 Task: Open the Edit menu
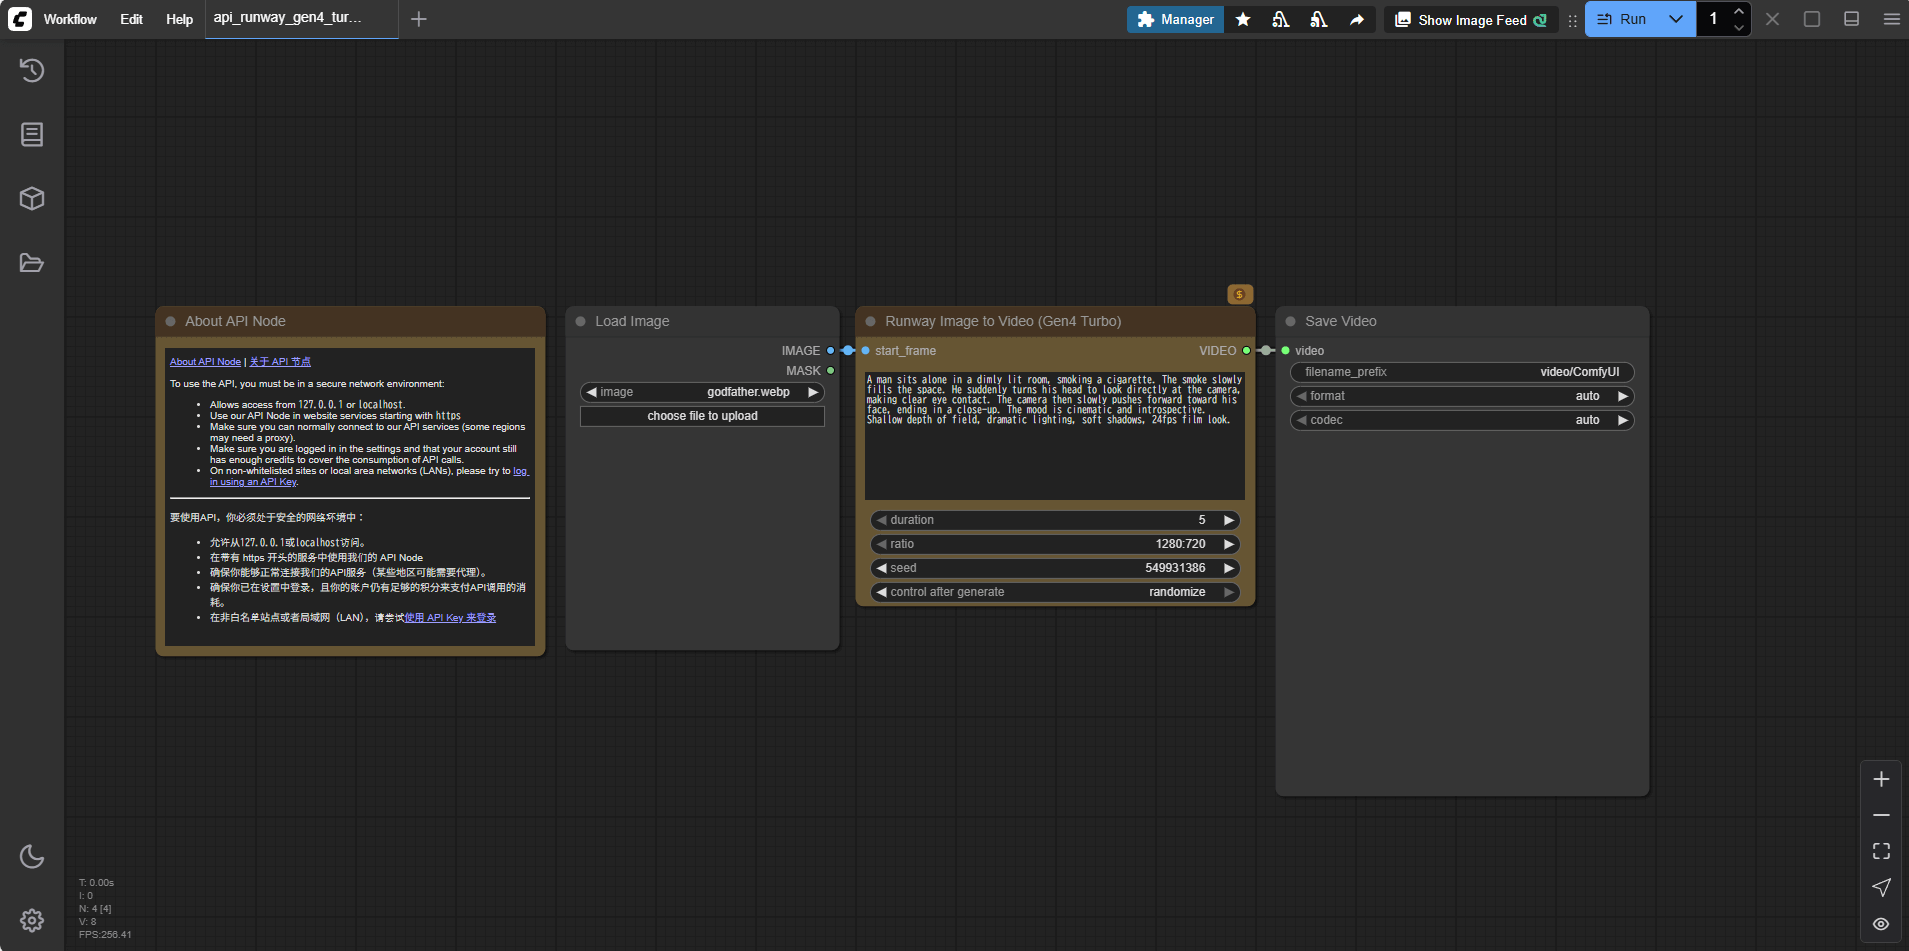point(131,19)
